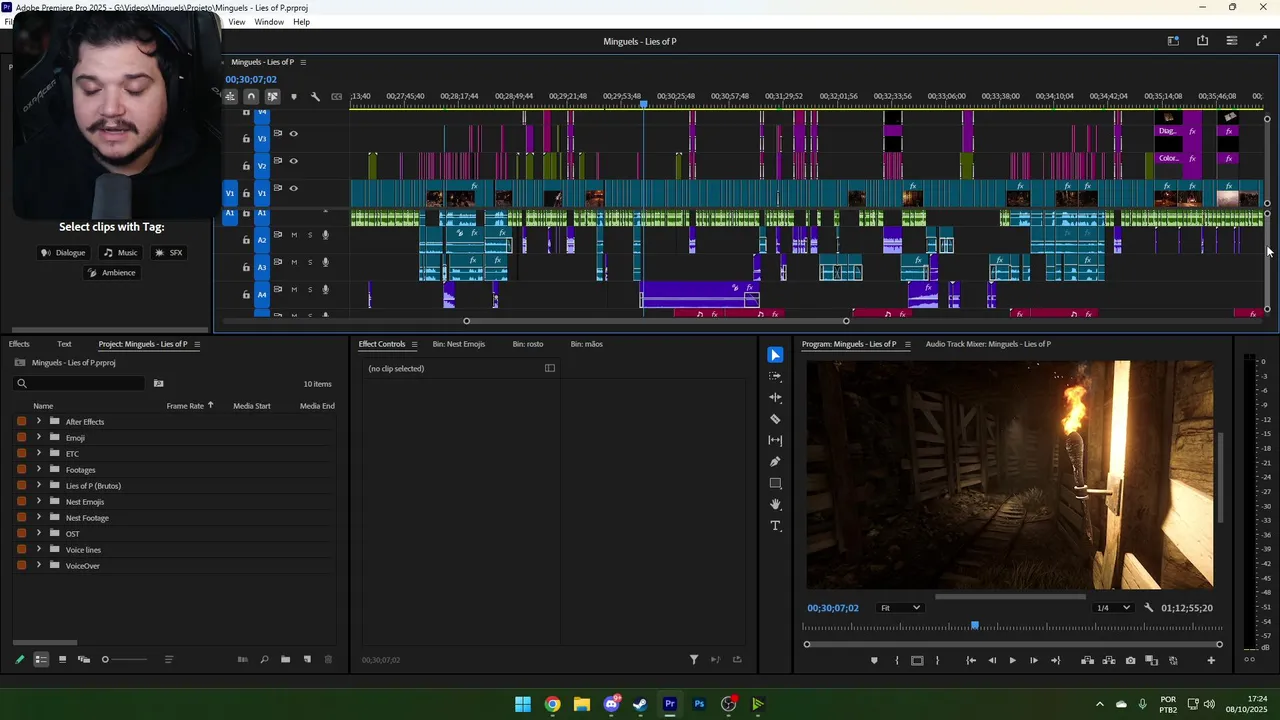Viewport: 1280px width, 720px height.
Task: Click the filter funnel in Effect Controls
Action: tap(694, 660)
